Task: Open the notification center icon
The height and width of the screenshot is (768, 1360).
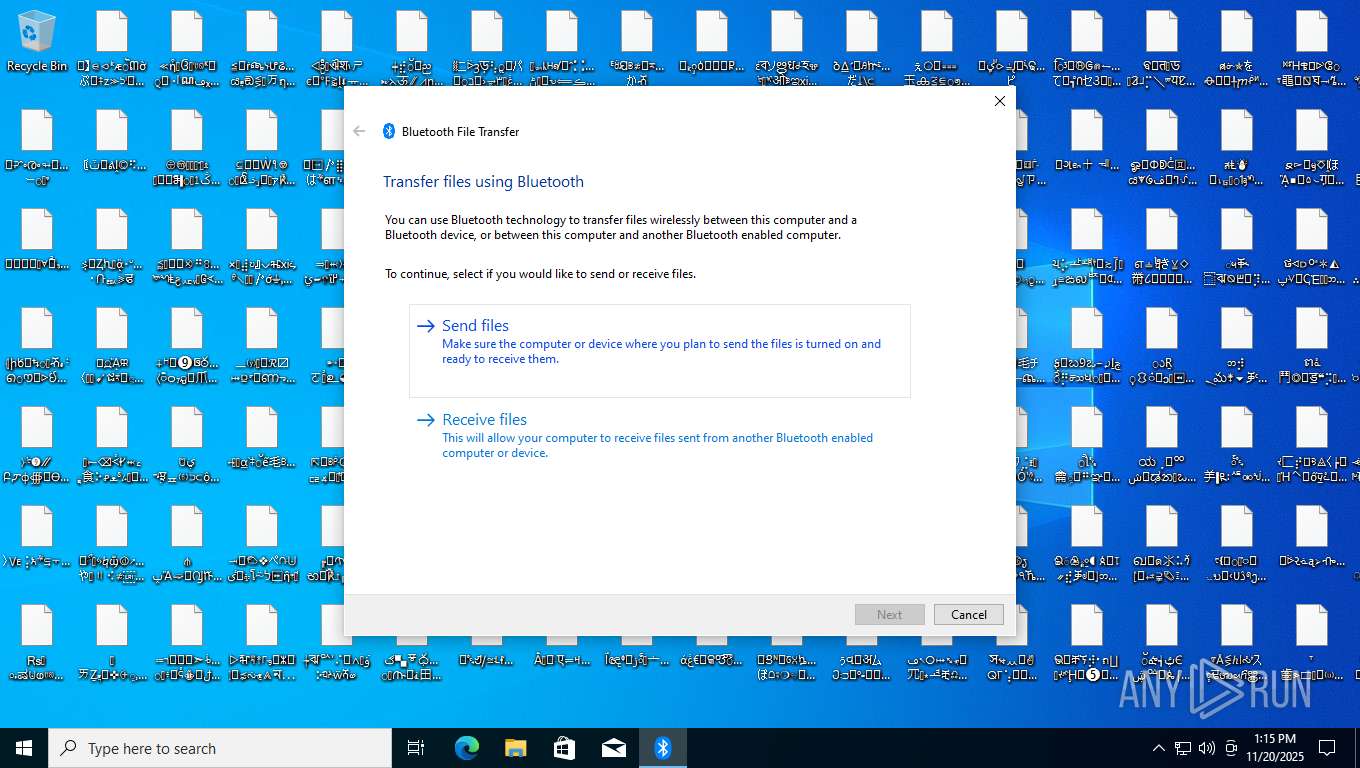Action: coord(1327,748)
